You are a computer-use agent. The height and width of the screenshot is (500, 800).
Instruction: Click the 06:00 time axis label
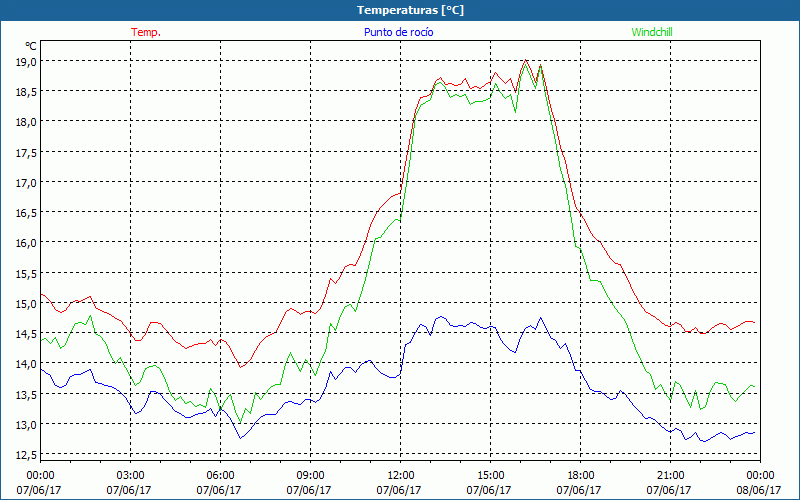(220, 475)
